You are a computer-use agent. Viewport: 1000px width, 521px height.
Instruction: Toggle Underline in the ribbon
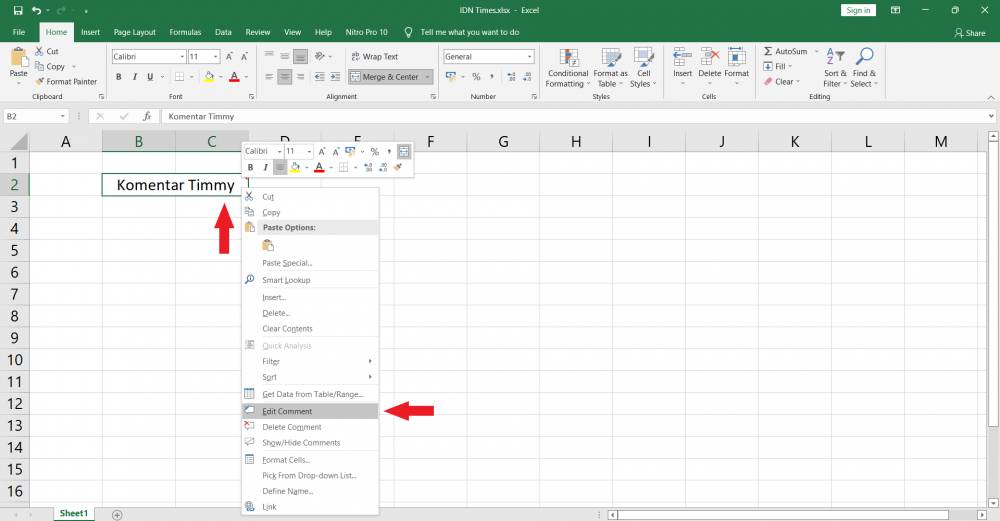pyautogui.click(x=150, y=77)
